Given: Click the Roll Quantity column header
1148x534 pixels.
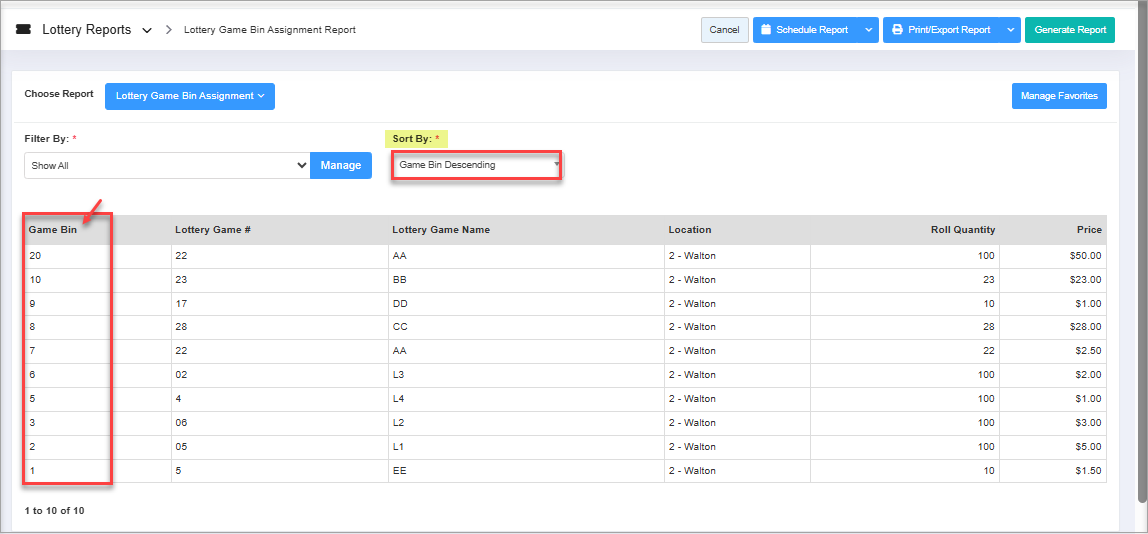Looking at the screenshot, I should coord(962,230).
